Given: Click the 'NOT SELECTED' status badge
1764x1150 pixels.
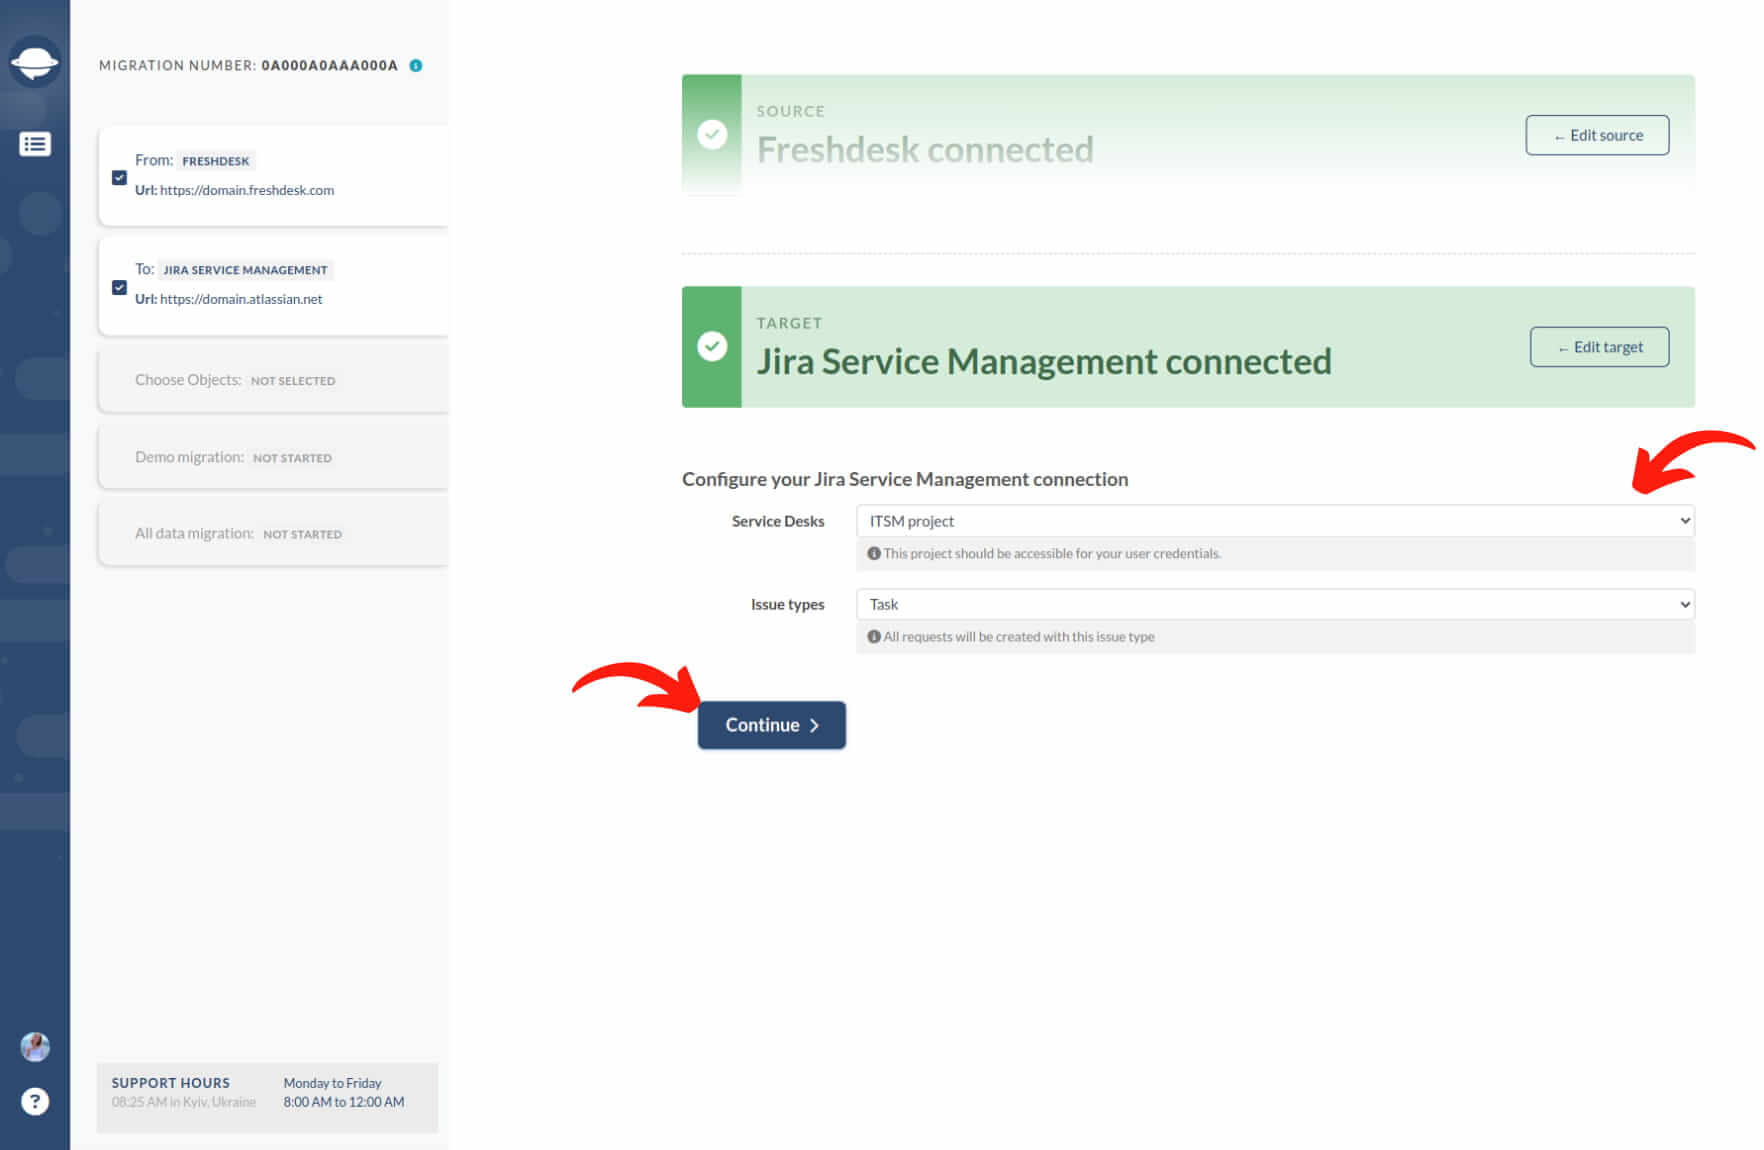Looking at the screenshot, I should point(293,381).
